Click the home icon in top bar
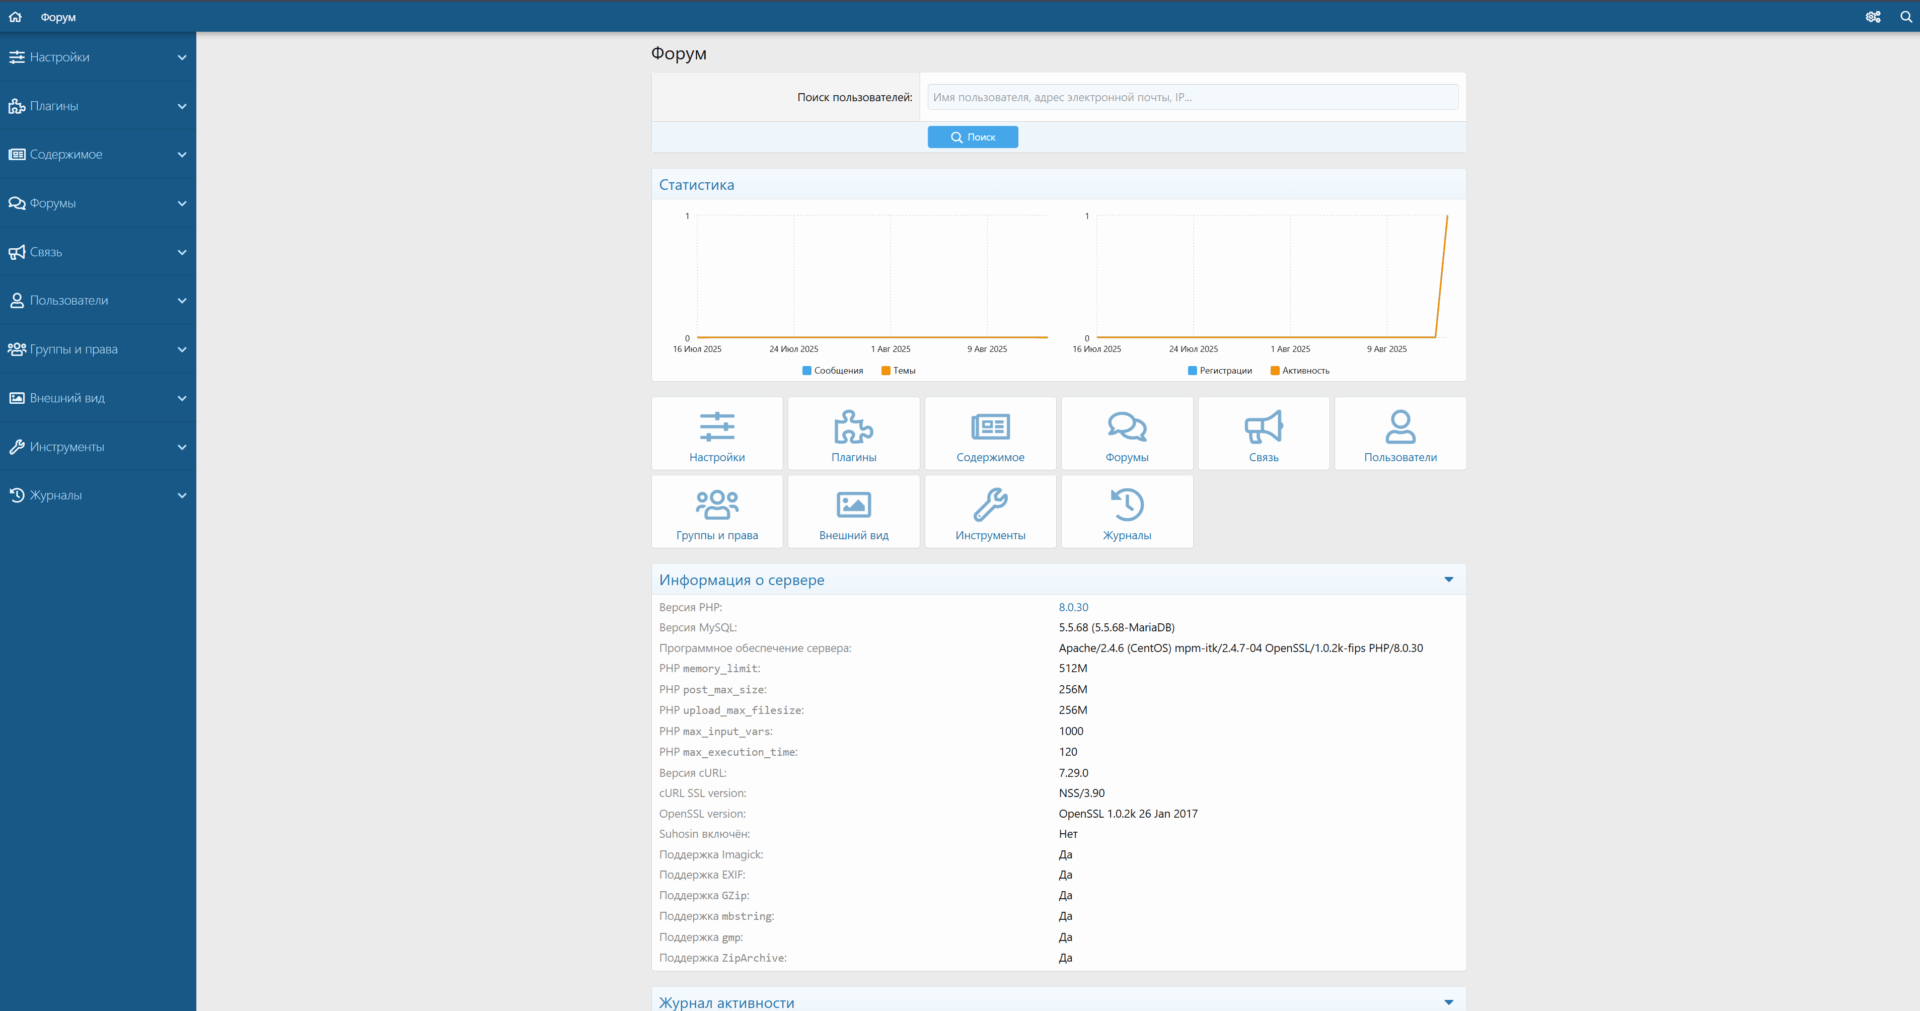This screenshot has width=1920, height=1011. point(15,17)
